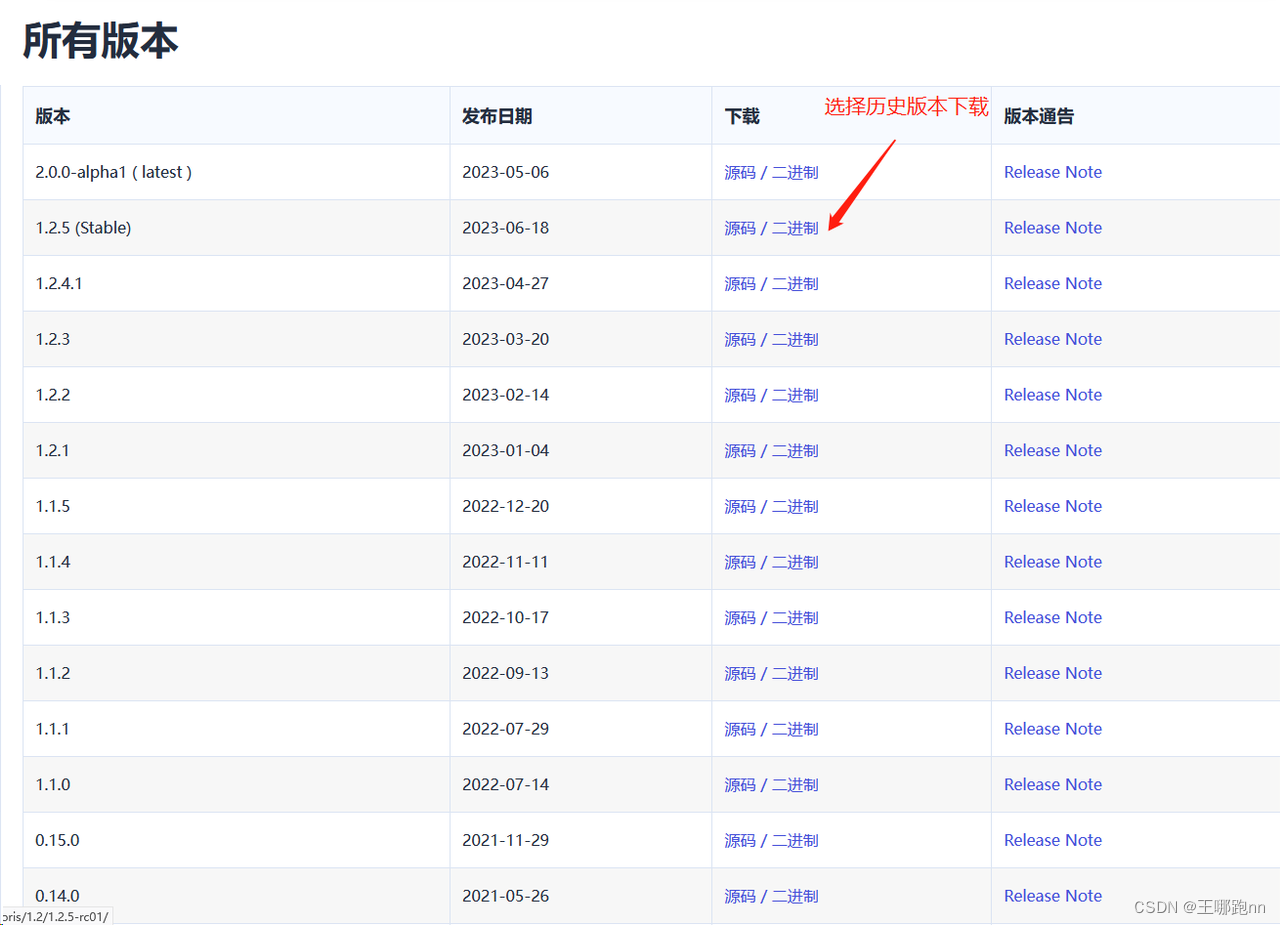Select version text 1.2.4.1

point(59,284)
